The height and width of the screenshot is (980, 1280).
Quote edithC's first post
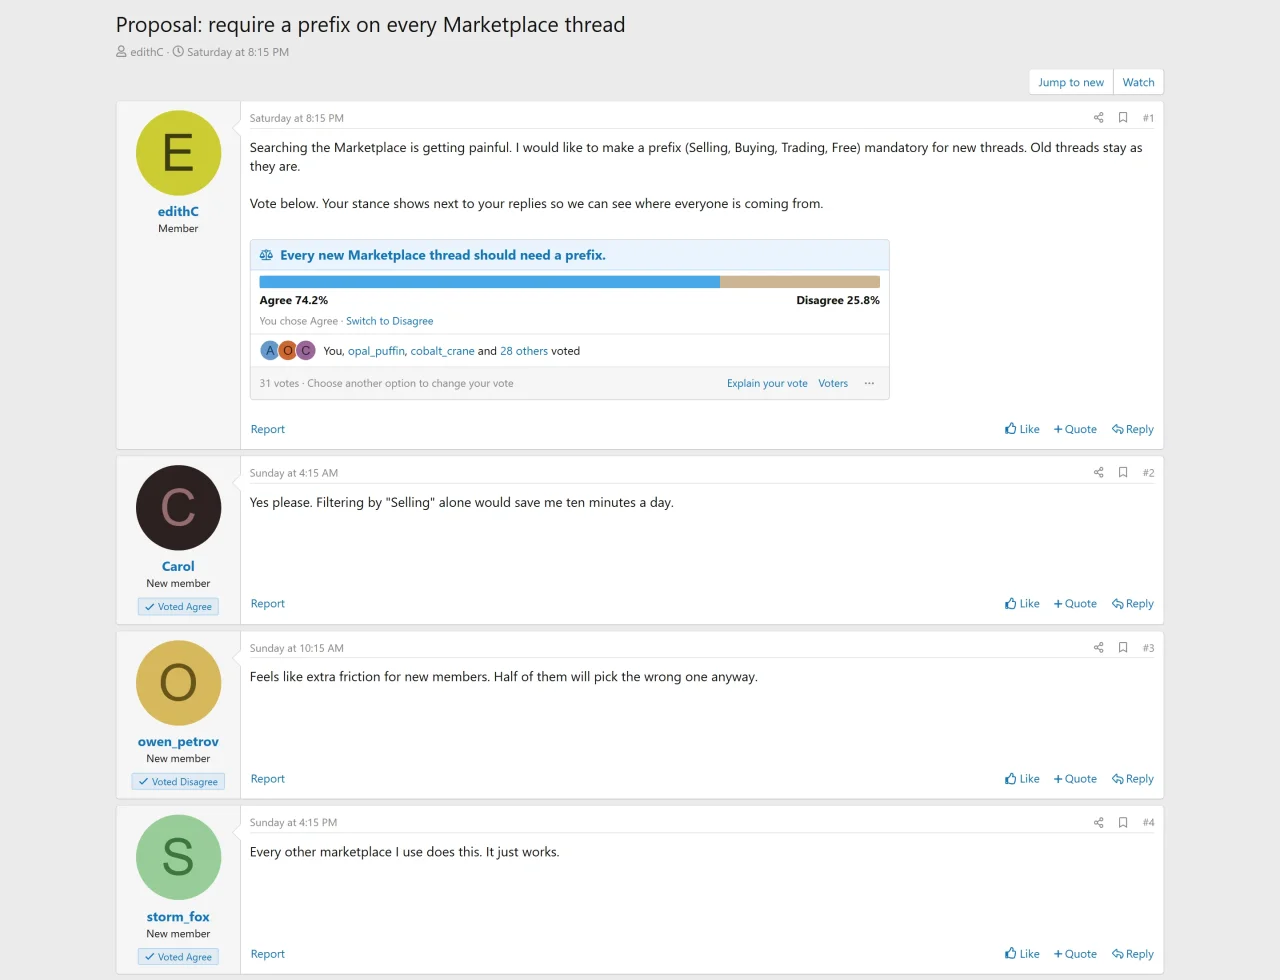(x=1075, y=429)
